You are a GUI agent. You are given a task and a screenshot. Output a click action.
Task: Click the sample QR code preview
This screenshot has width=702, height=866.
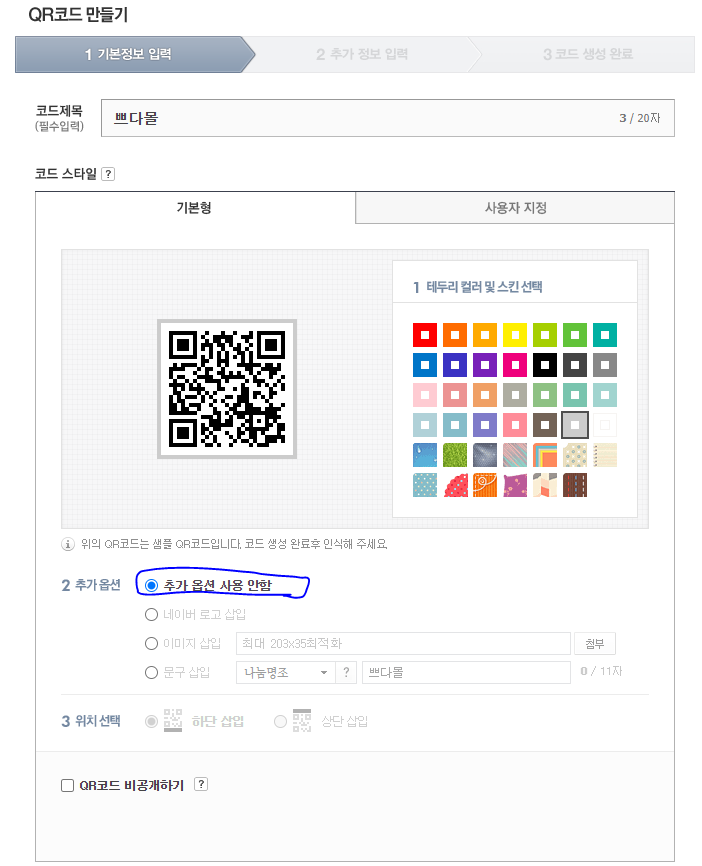click(227, 389)
